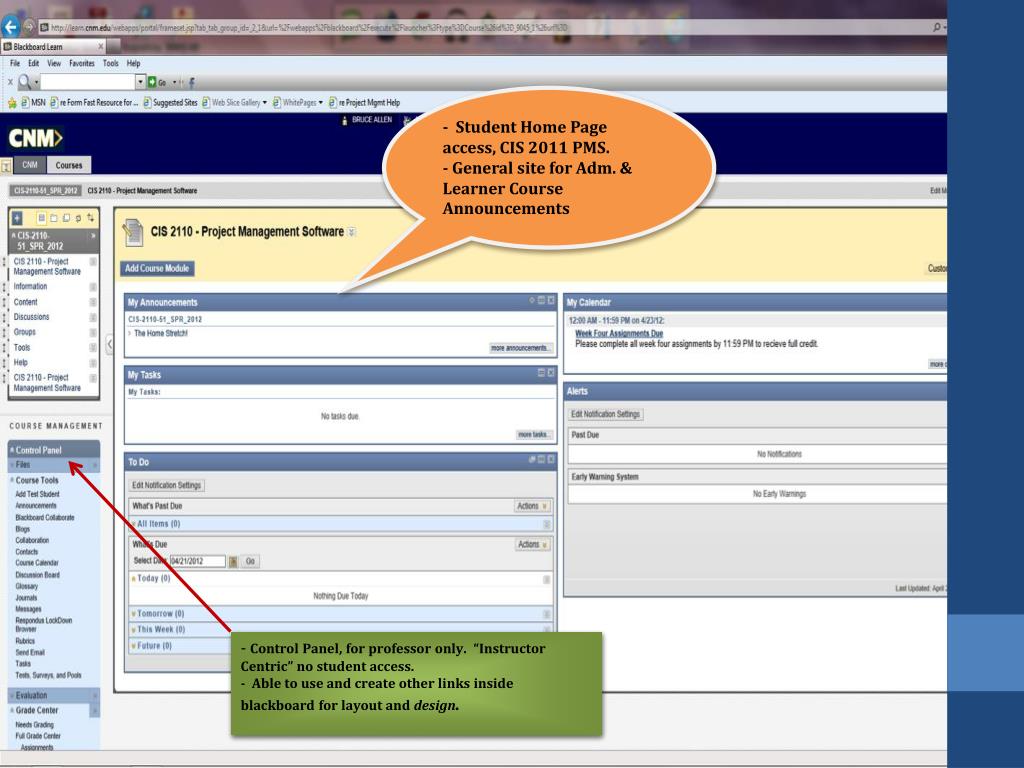Open the toolbar search field dropdown arrow

coord(140,82)
